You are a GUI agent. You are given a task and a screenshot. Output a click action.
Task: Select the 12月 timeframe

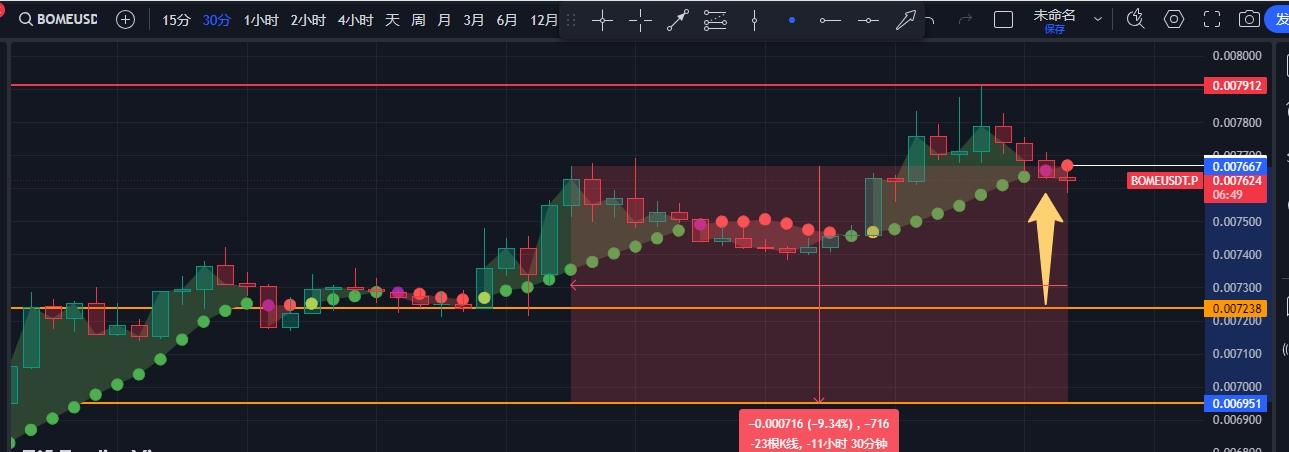pos(544,19)
